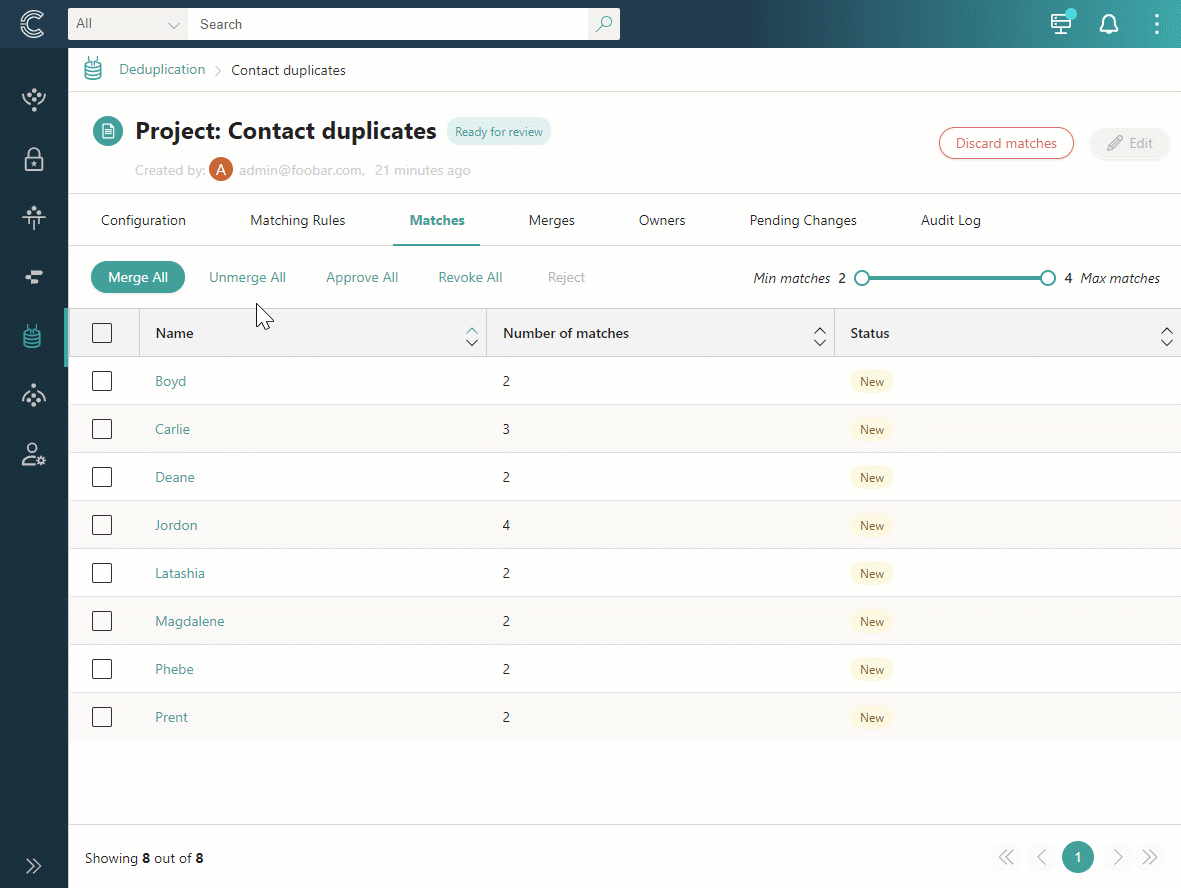Screen dimensions: 1181x888
Task: Tick the checkbox next to Boyd
Action: tap(101, 380)
